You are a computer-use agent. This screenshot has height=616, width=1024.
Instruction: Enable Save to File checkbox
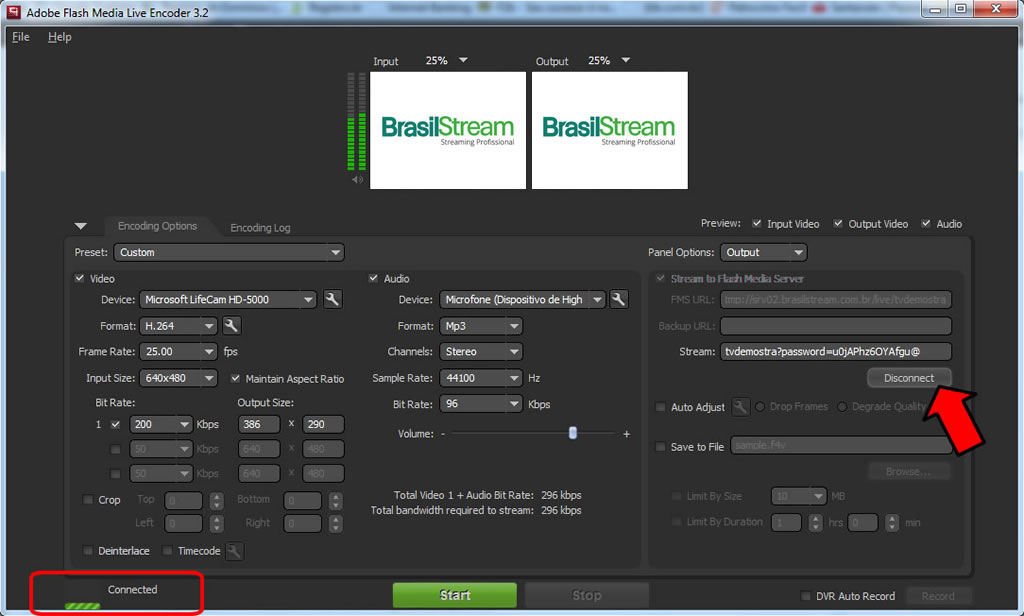[660, 447]
